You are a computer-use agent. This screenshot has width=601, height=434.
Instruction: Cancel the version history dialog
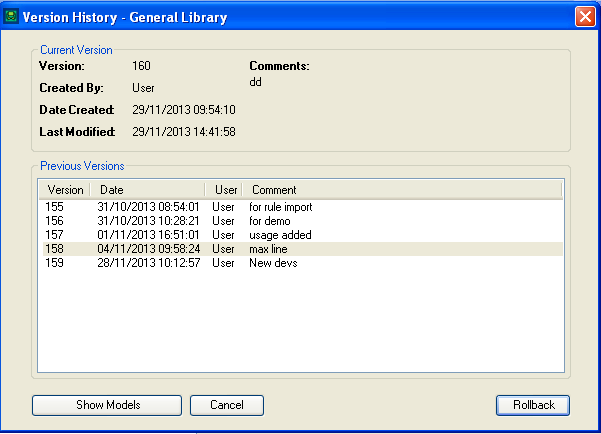click(227, 405)
